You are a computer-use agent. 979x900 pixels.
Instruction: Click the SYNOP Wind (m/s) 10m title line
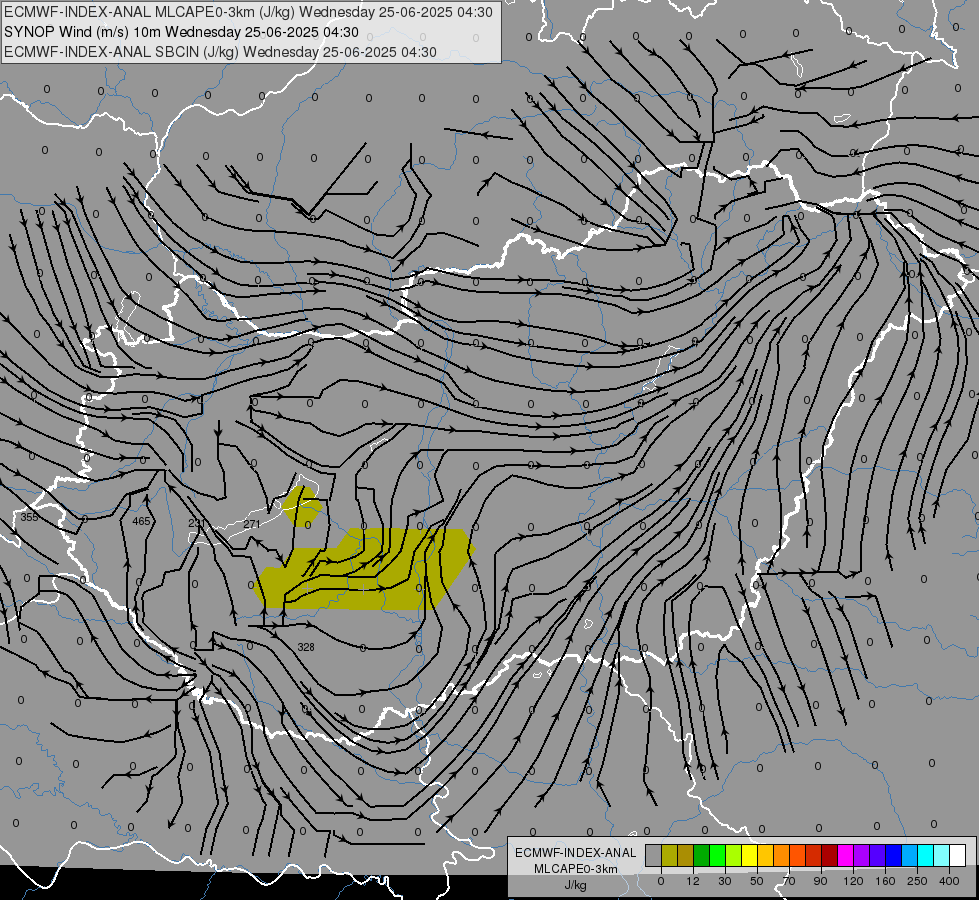181,32
